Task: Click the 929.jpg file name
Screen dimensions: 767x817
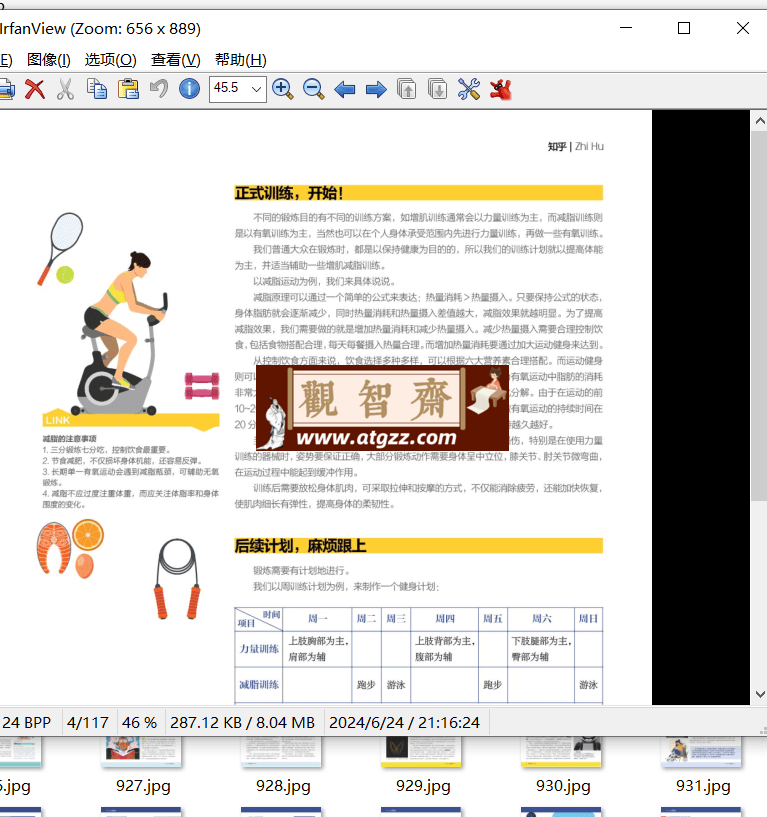Action: click(423, 786)
